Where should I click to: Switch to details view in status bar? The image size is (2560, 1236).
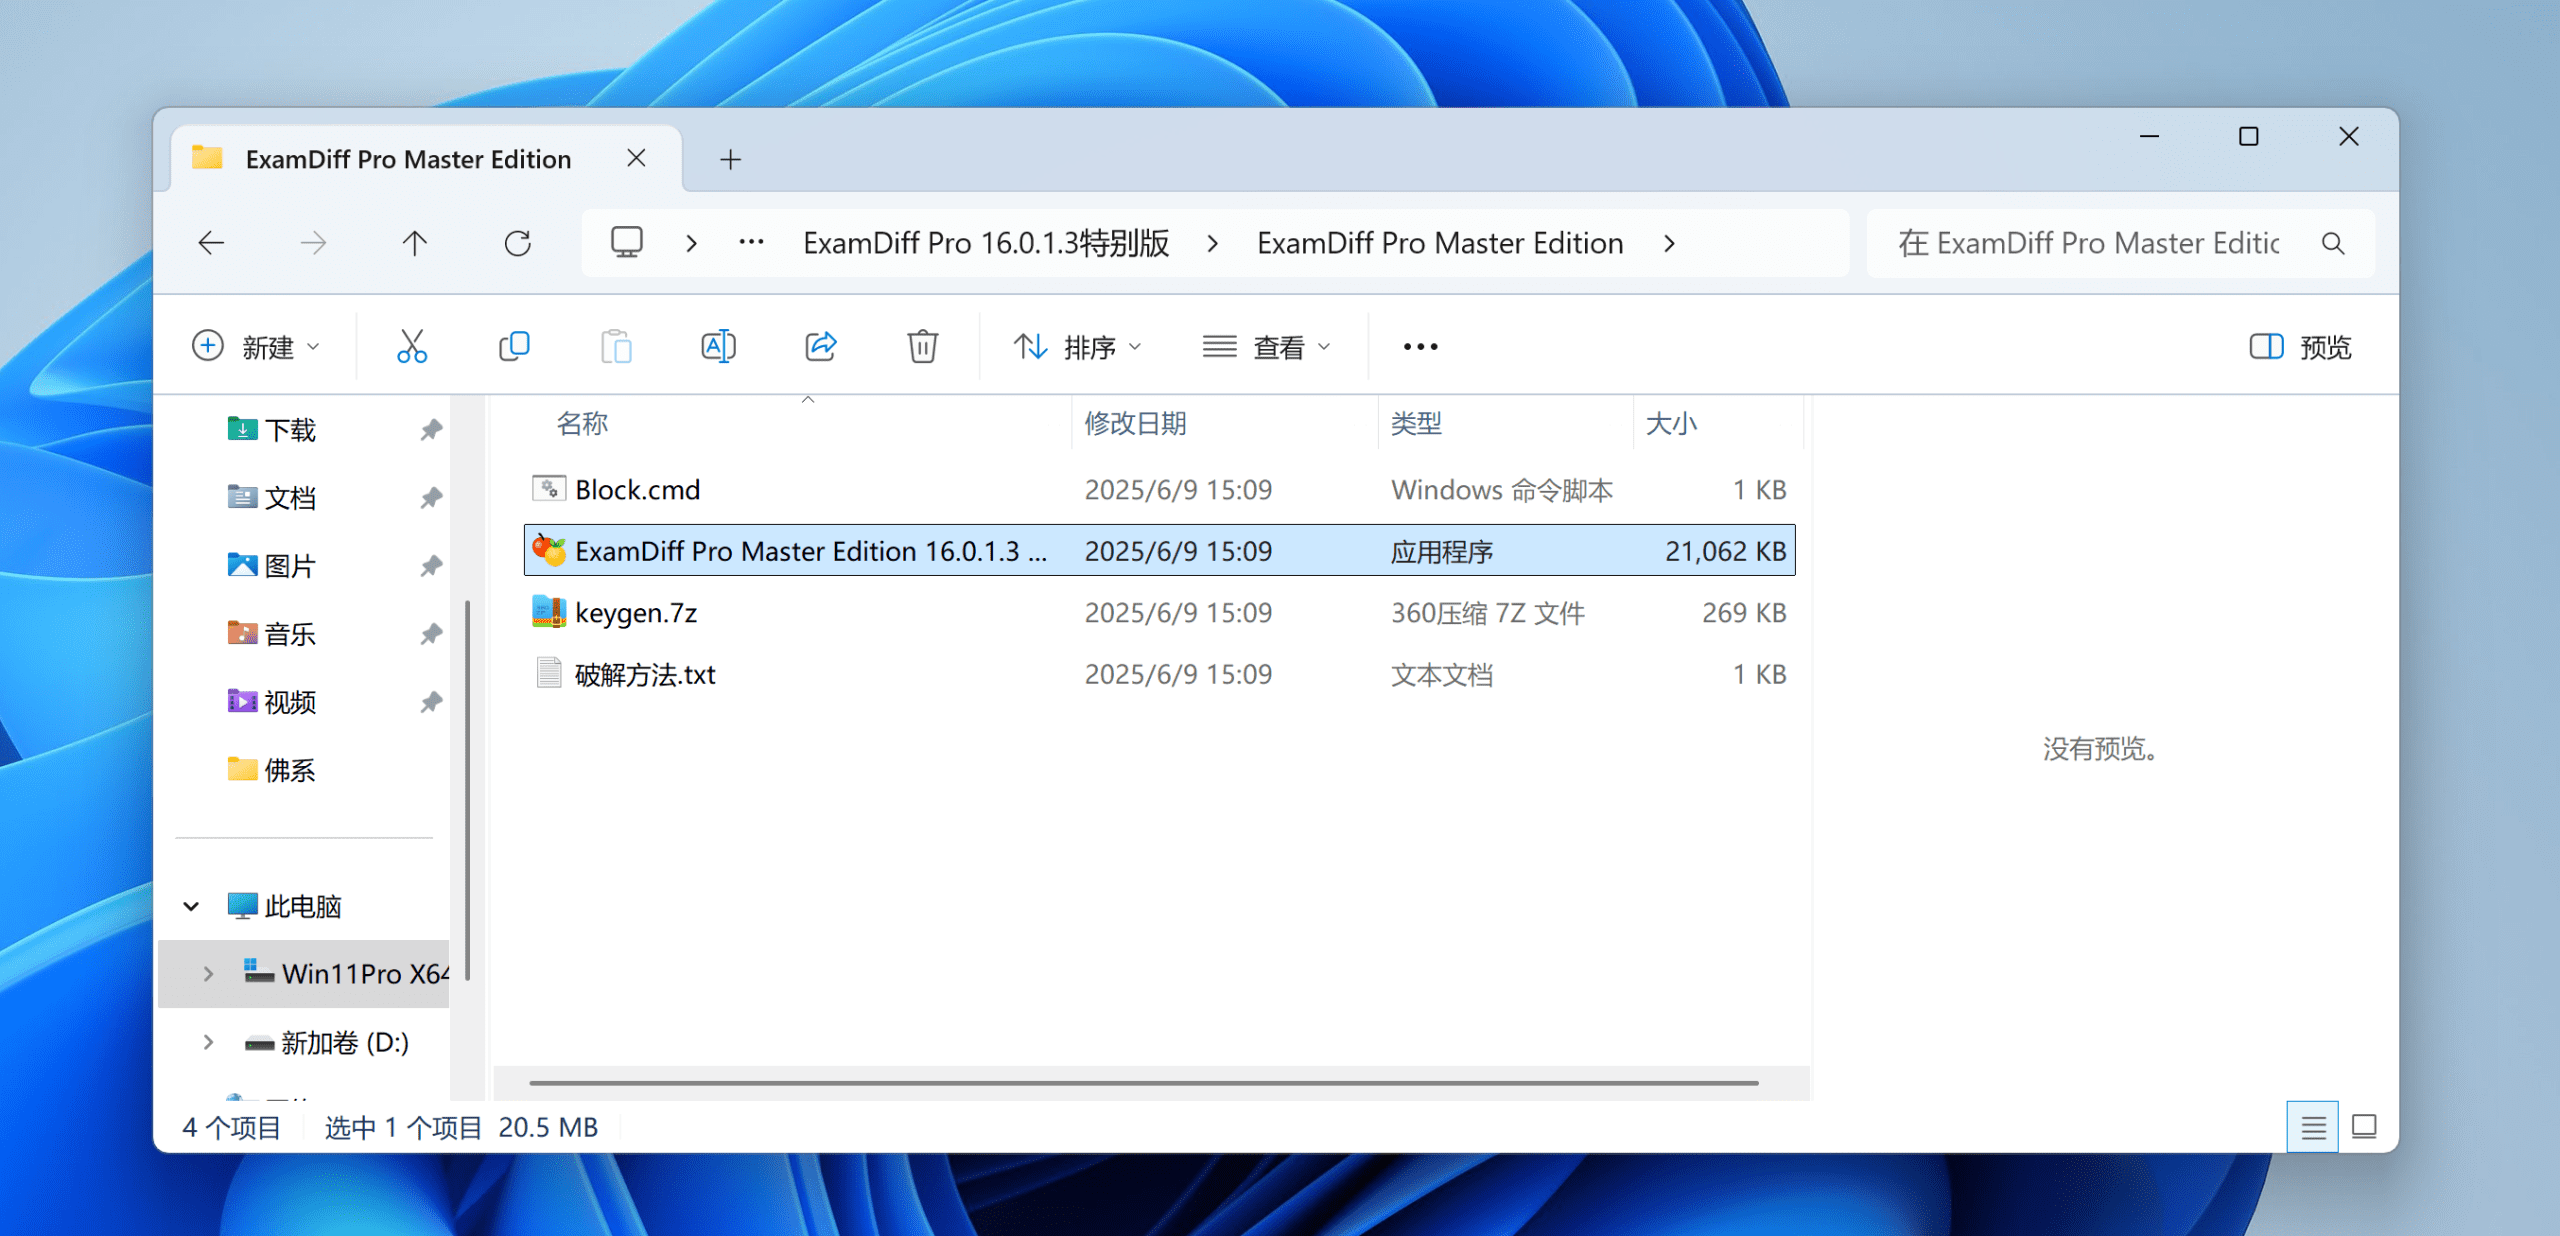pyautogui.click(x=2312, y=1127)
